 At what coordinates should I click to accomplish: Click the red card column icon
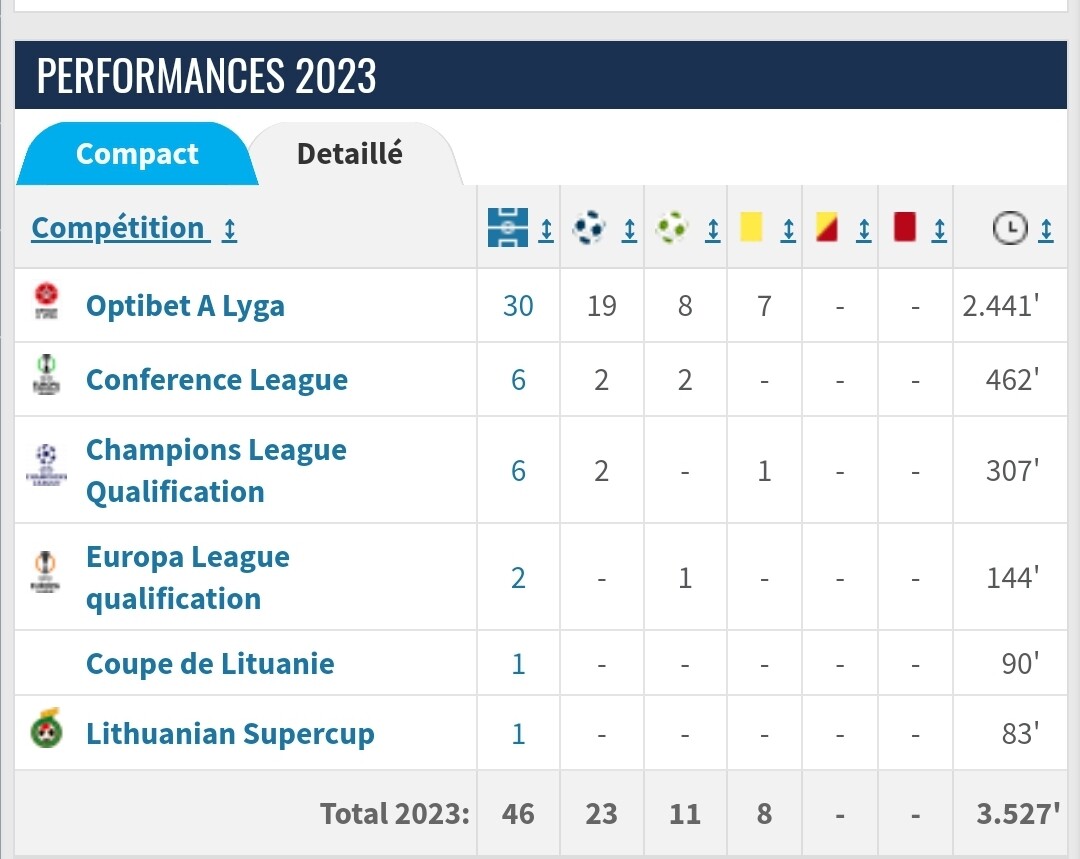coord(904,227)
